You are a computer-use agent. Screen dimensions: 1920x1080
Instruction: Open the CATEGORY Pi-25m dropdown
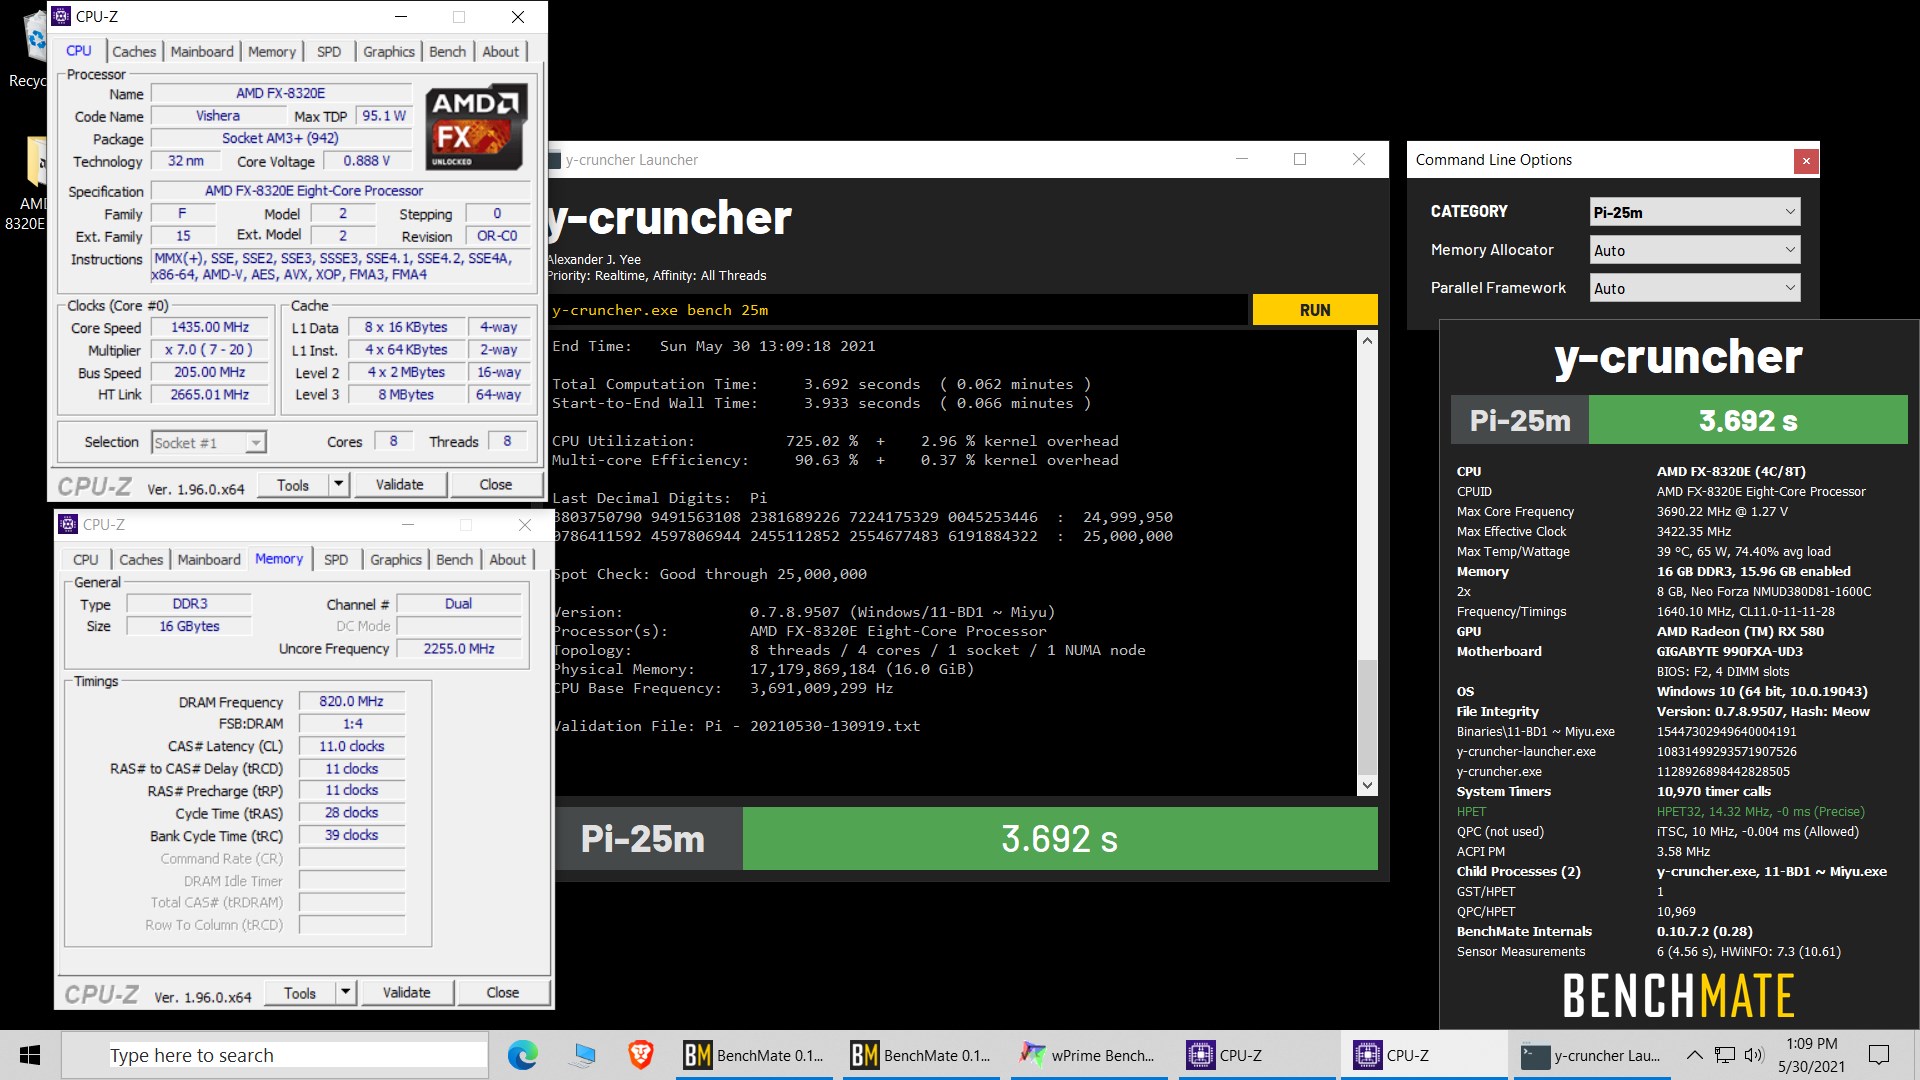(1695, 212)
